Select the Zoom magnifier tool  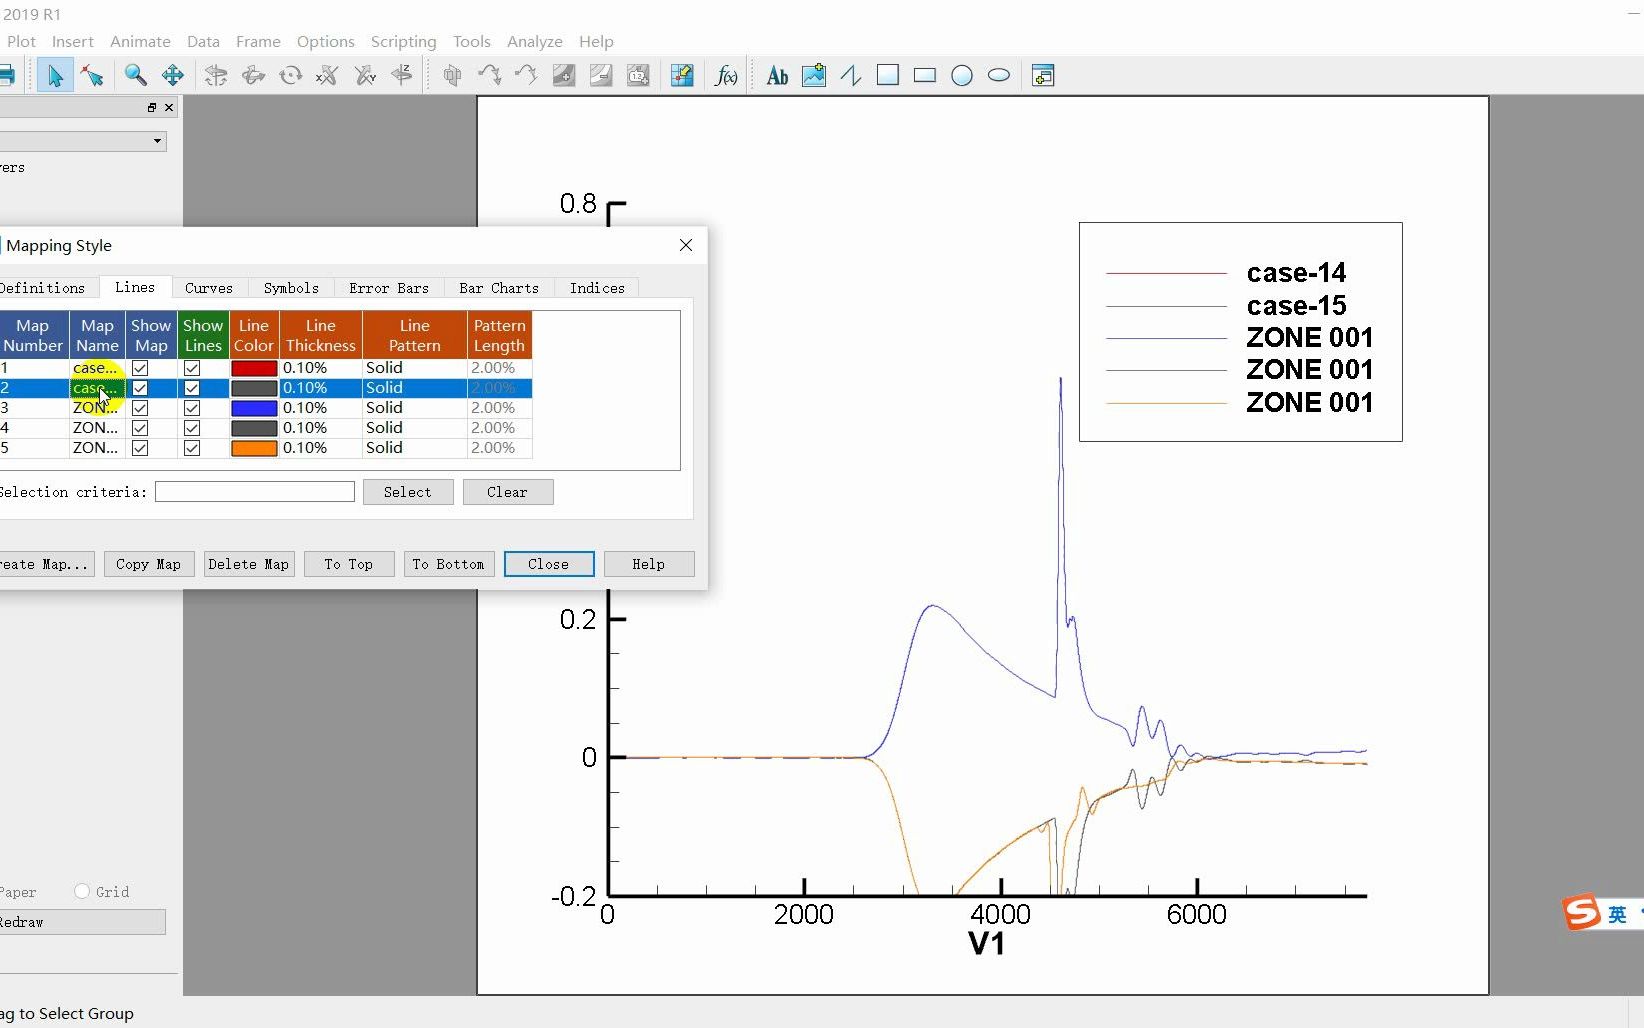pyautogui.click(x=136, y=75)
